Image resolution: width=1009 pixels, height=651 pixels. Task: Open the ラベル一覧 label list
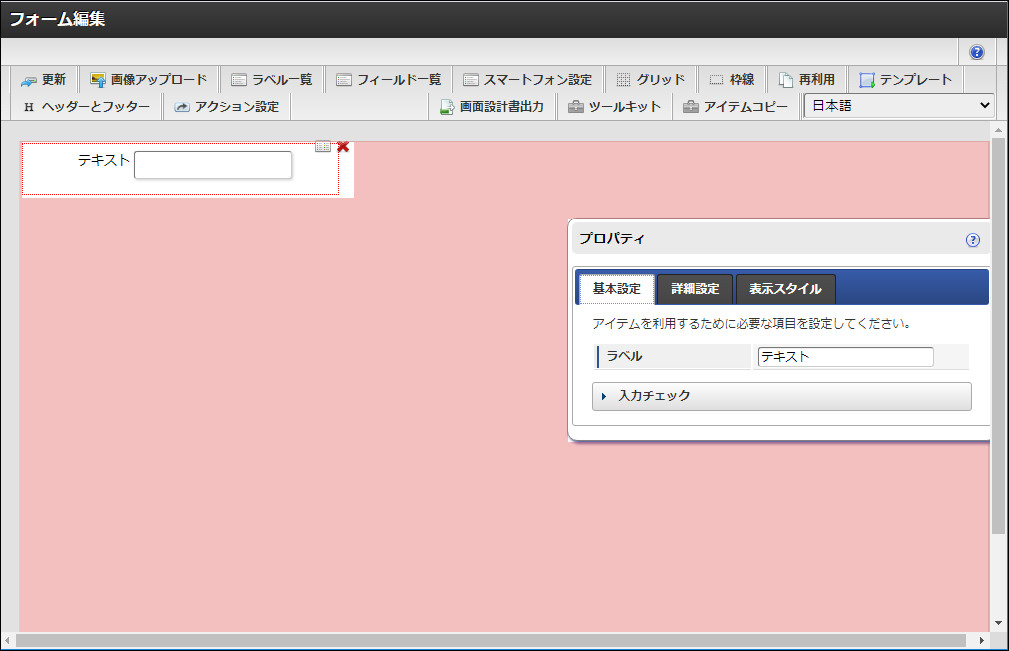tap(272, 80)
